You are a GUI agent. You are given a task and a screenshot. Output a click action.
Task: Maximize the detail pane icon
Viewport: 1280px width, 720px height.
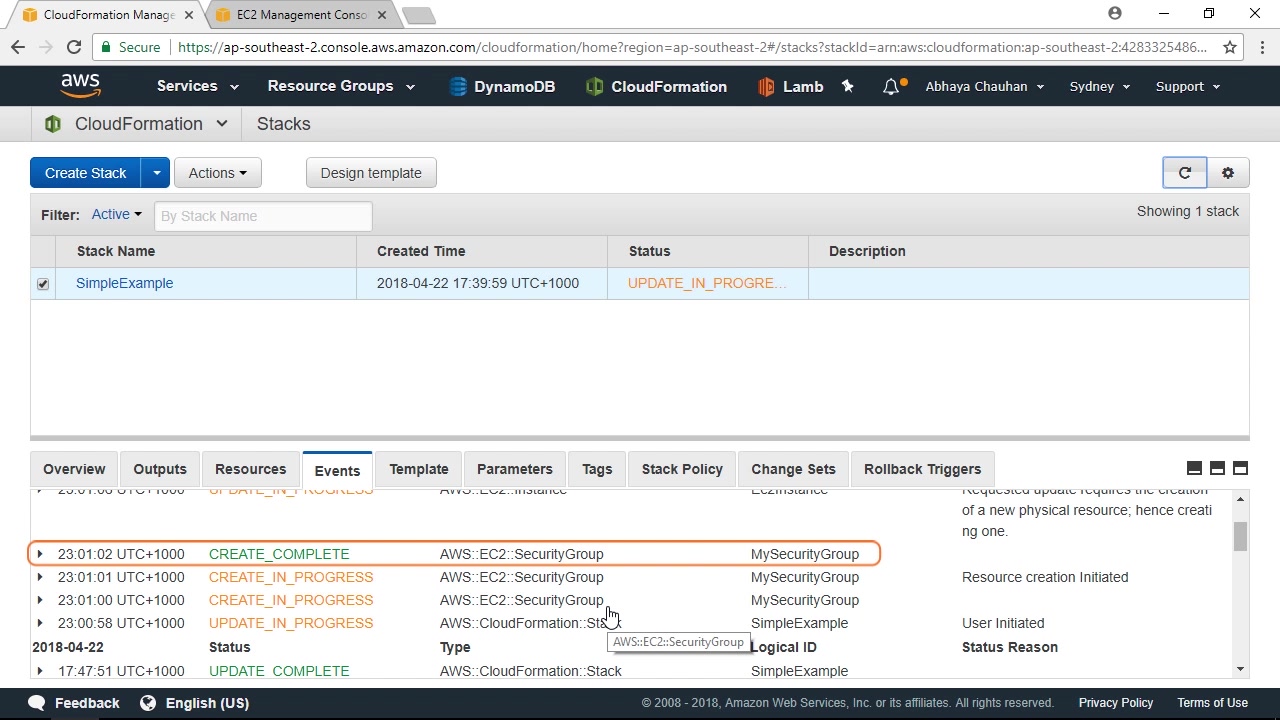pyautogui.click(x=1240, y=469)
